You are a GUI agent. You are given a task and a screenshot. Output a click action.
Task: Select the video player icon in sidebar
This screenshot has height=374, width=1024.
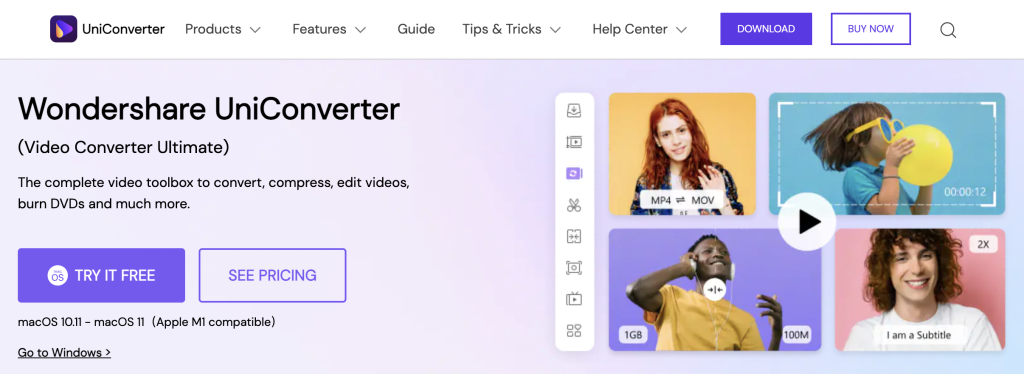pos(574,142)
